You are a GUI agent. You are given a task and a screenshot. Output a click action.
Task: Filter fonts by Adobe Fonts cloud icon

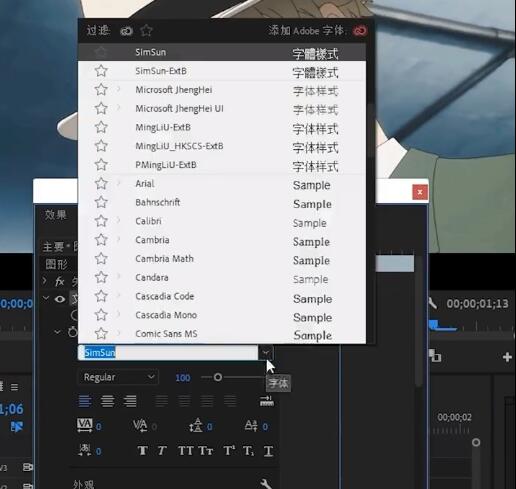pos(126,31)
